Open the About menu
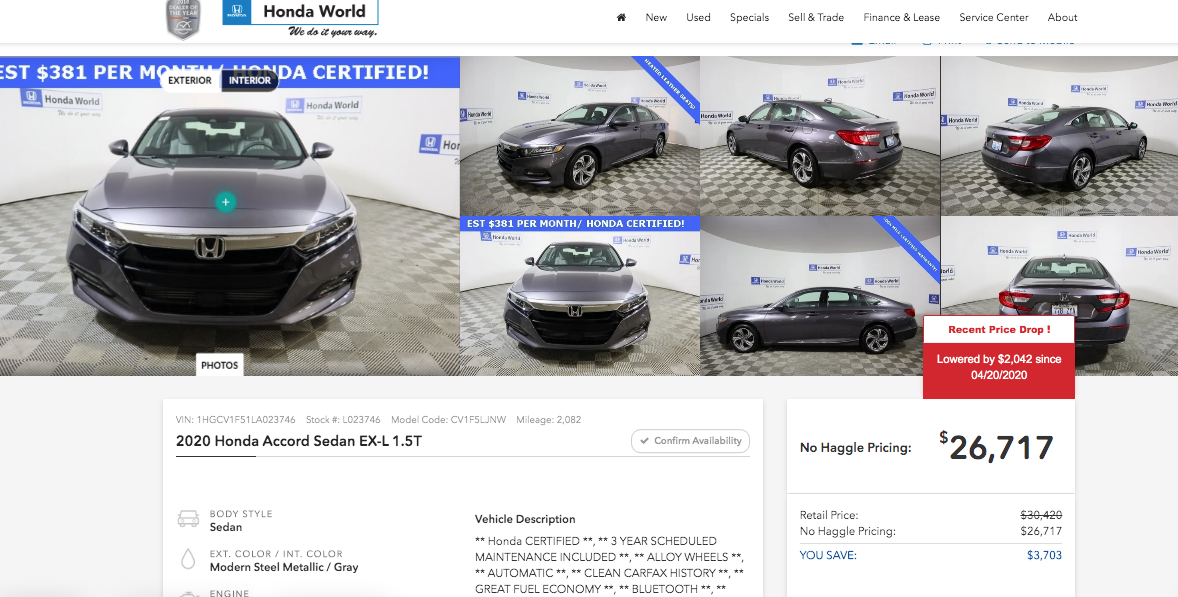 coord(1062,17)
